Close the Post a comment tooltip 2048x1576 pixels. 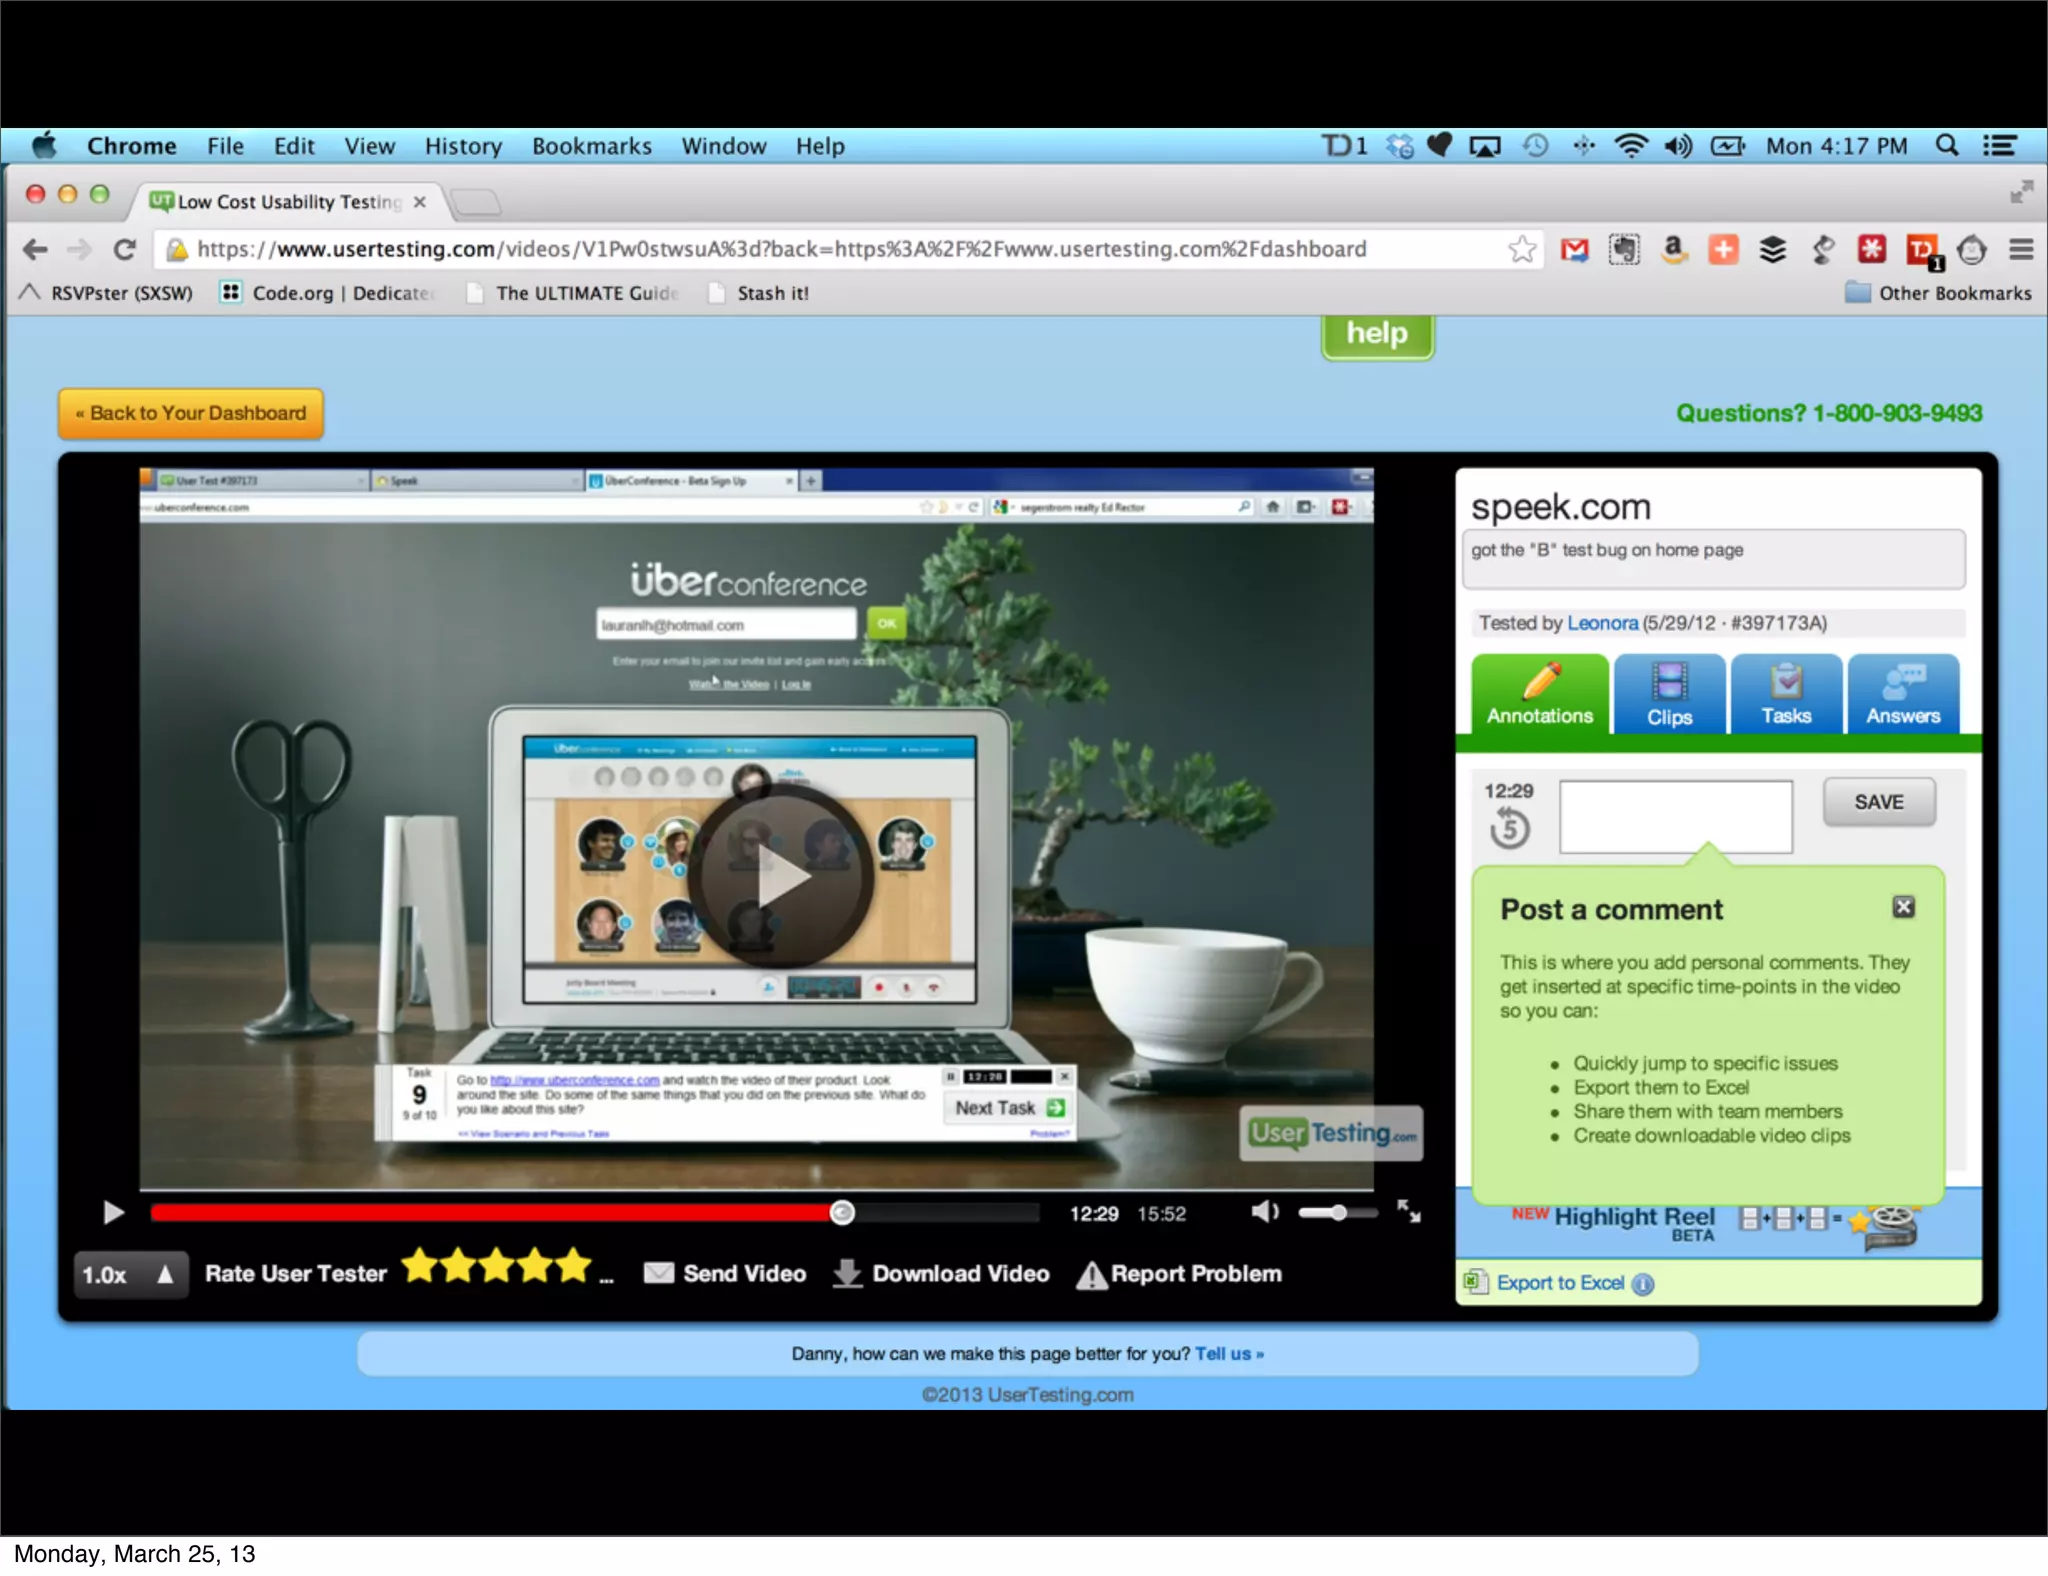(1903, 907)
